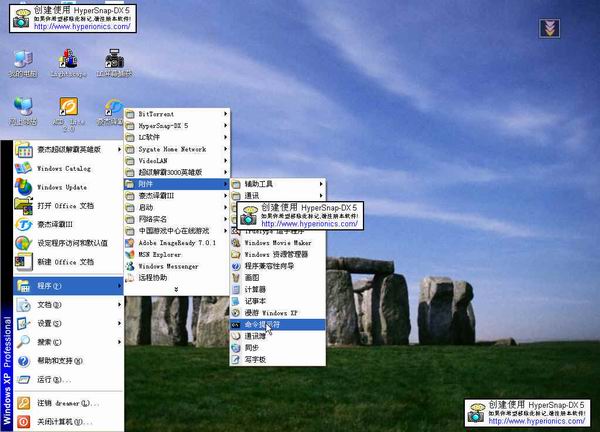
Task: Launch MSN Explorer from Programs
Action: point(177,254)
